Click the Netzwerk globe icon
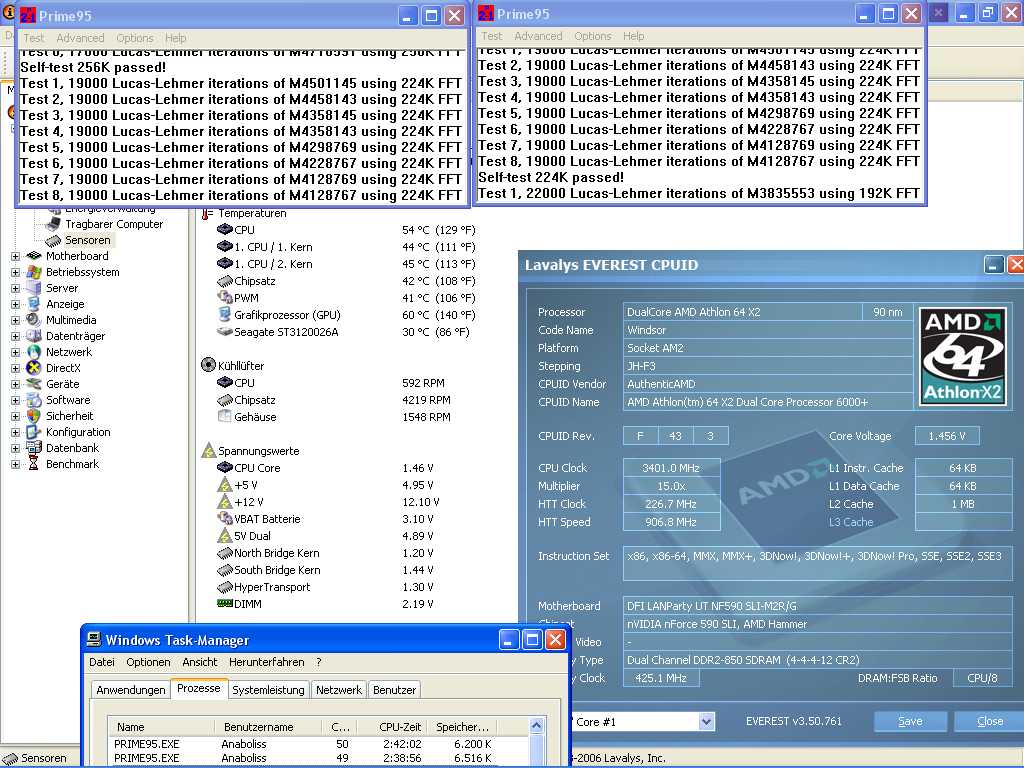1024x768 pixels. [34, 352]
